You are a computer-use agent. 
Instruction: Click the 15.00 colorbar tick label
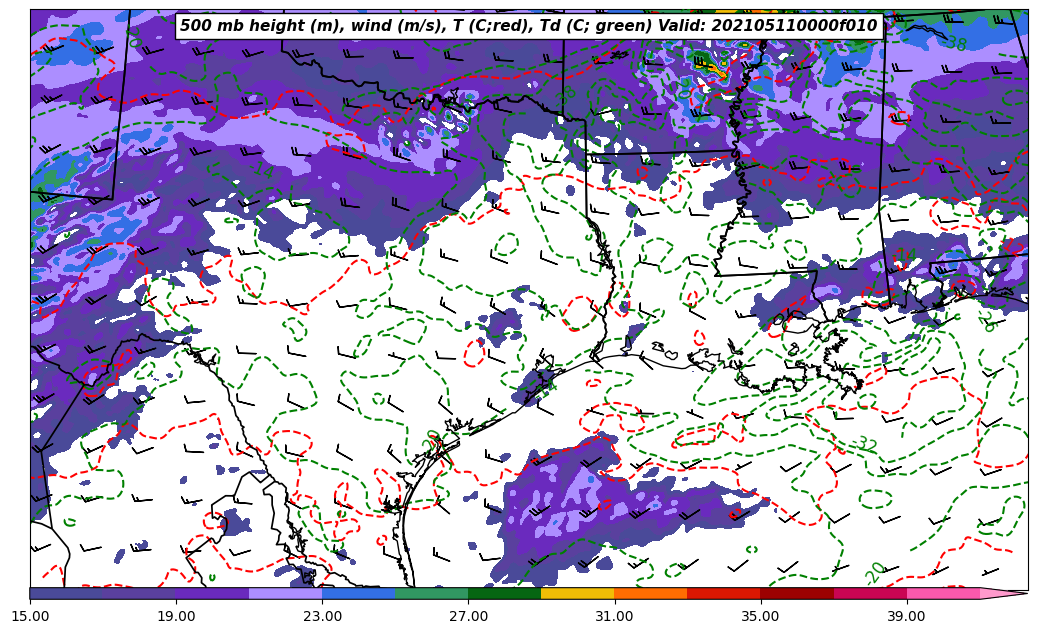pyautogui.click(x=30, y=617)
